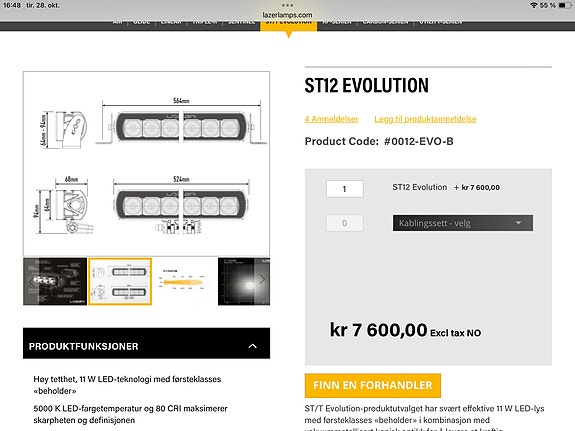This screenshot has width=575, height=431.
Task: Select the light pattern photo thumbnail
Action: (244, 281)
